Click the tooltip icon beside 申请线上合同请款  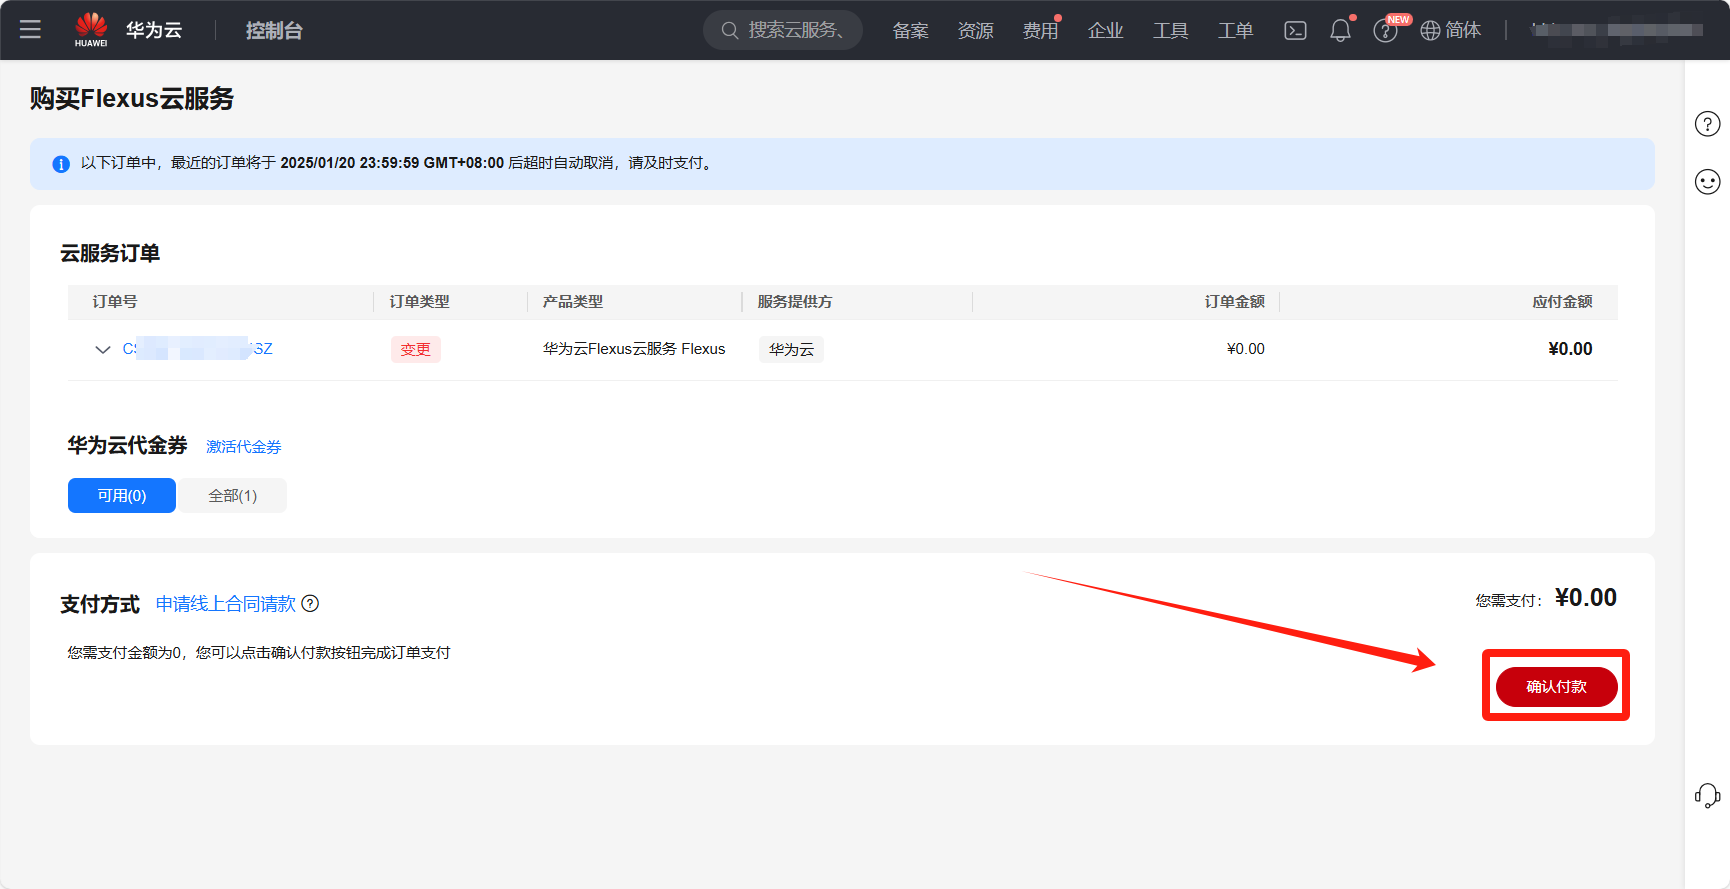point(310,603)
